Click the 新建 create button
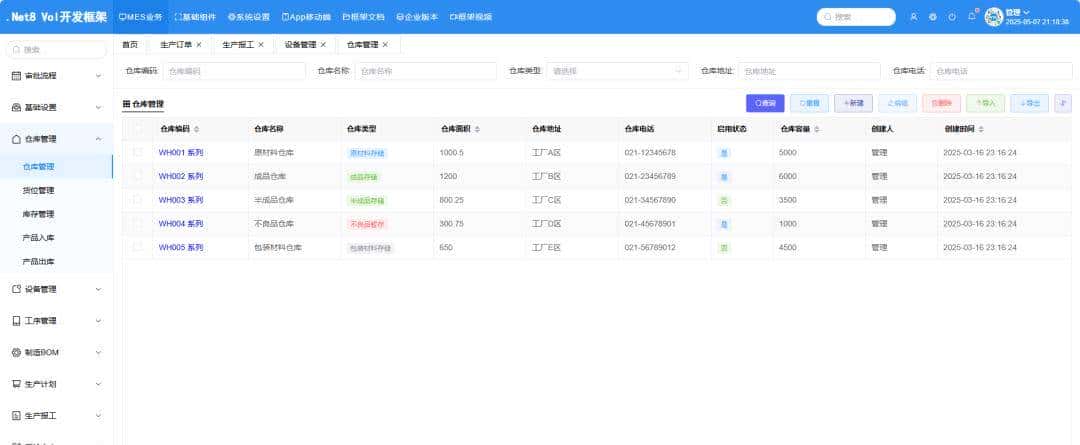 point(853,103)
